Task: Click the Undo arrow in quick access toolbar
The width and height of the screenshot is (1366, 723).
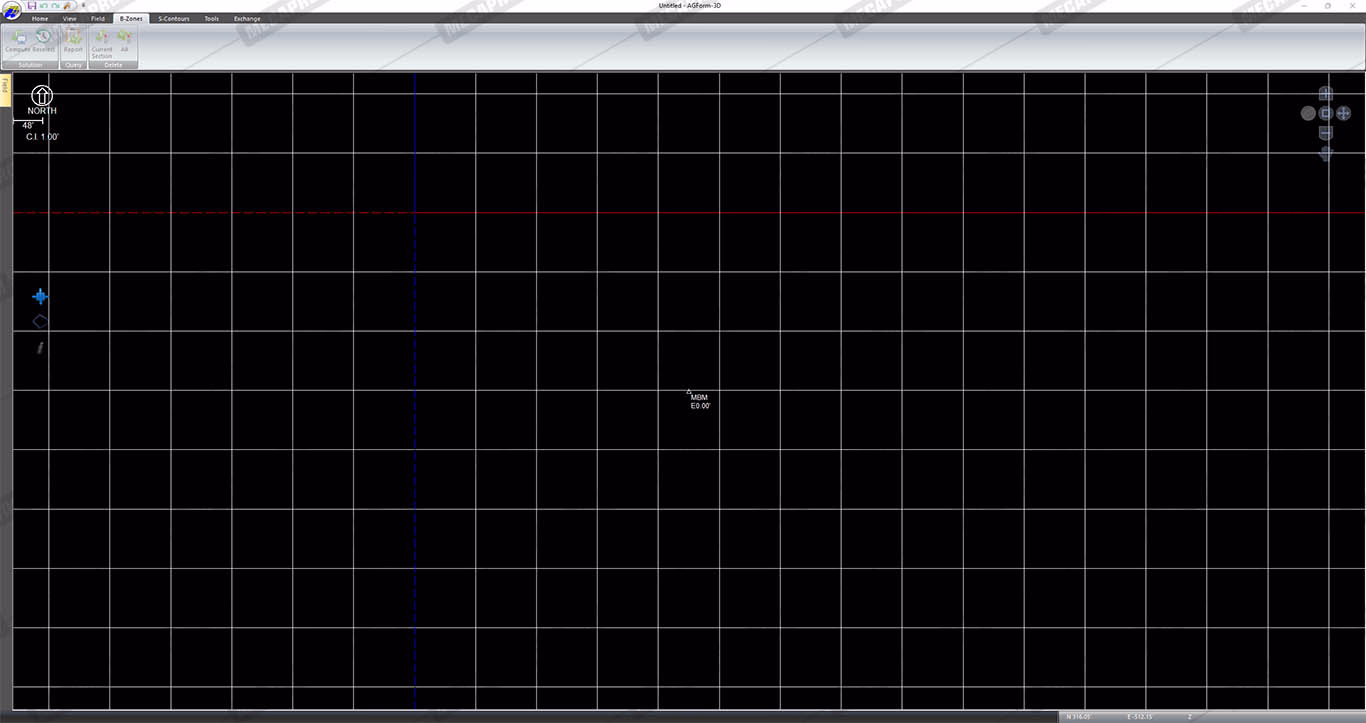Action: pos(44,6)
